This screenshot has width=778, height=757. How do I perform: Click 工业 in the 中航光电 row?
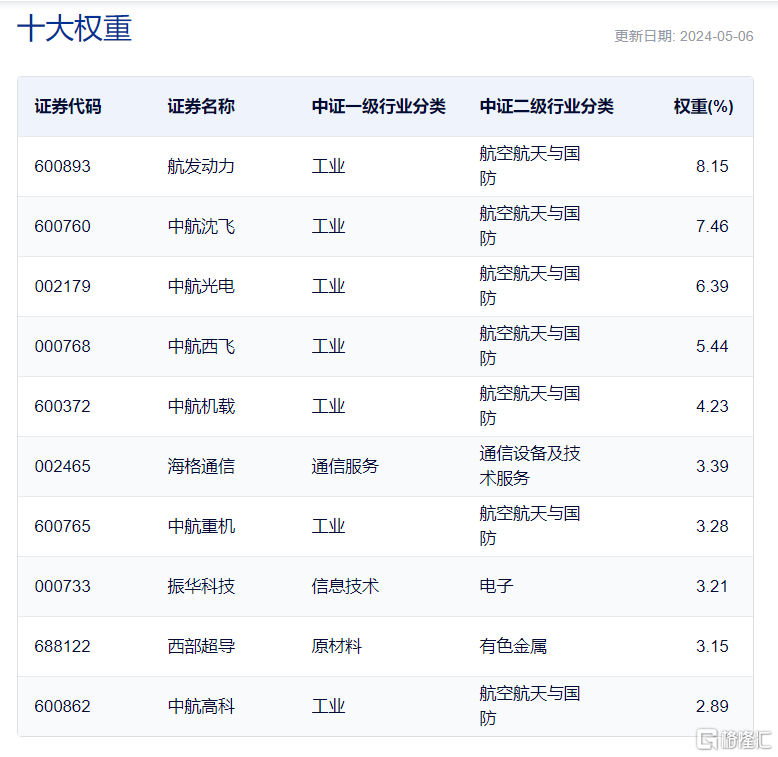328,286
